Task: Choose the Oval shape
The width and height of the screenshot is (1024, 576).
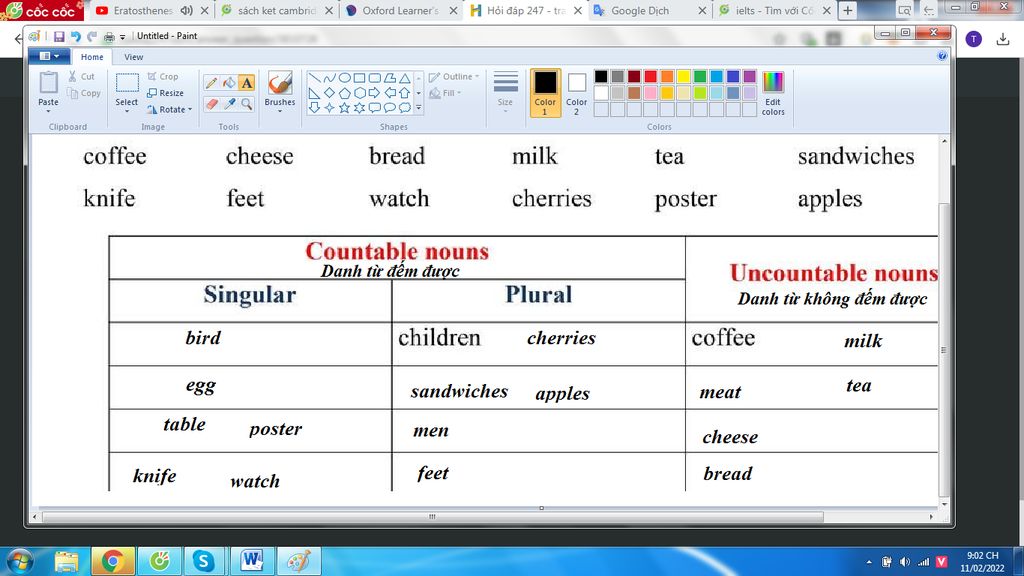Action: [345, 78]
